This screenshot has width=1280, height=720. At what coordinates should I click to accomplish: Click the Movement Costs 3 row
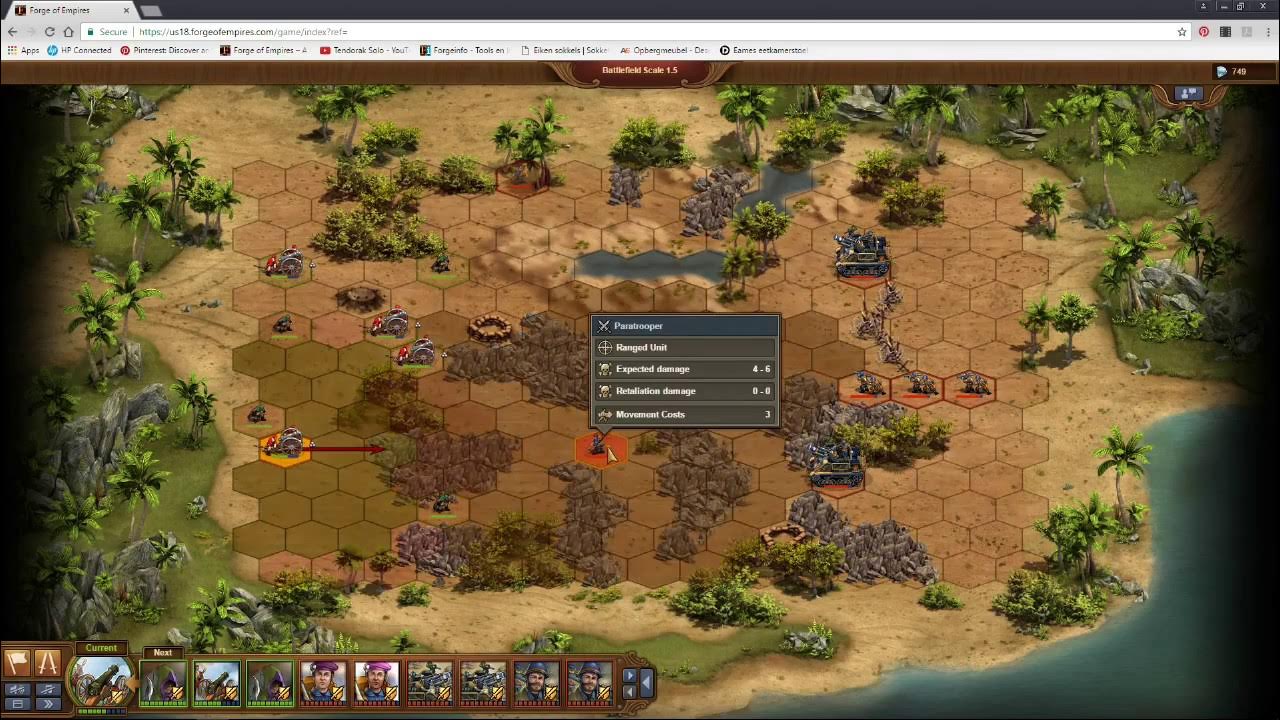point(685,414)
